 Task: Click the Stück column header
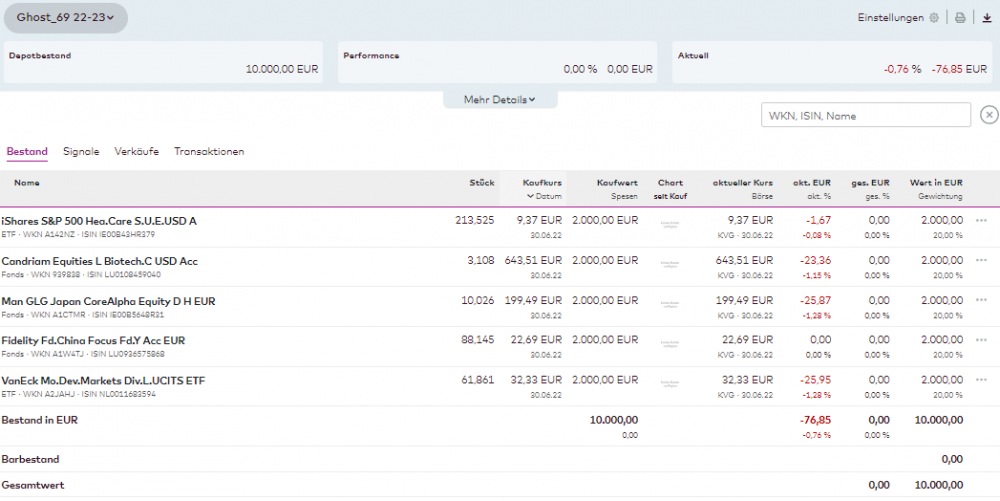482,183
